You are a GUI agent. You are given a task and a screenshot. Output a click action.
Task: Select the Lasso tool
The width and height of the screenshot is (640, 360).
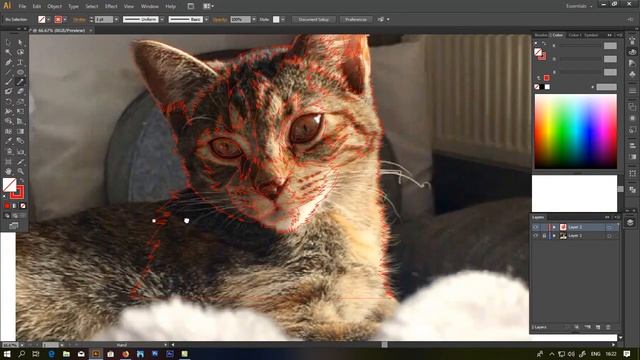point(20,52)
